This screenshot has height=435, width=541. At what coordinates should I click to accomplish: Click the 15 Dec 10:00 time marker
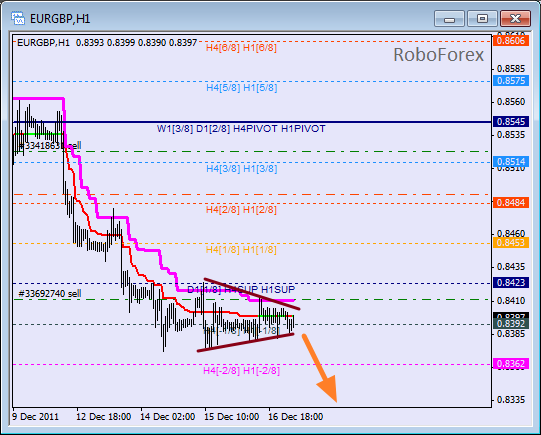232,417
